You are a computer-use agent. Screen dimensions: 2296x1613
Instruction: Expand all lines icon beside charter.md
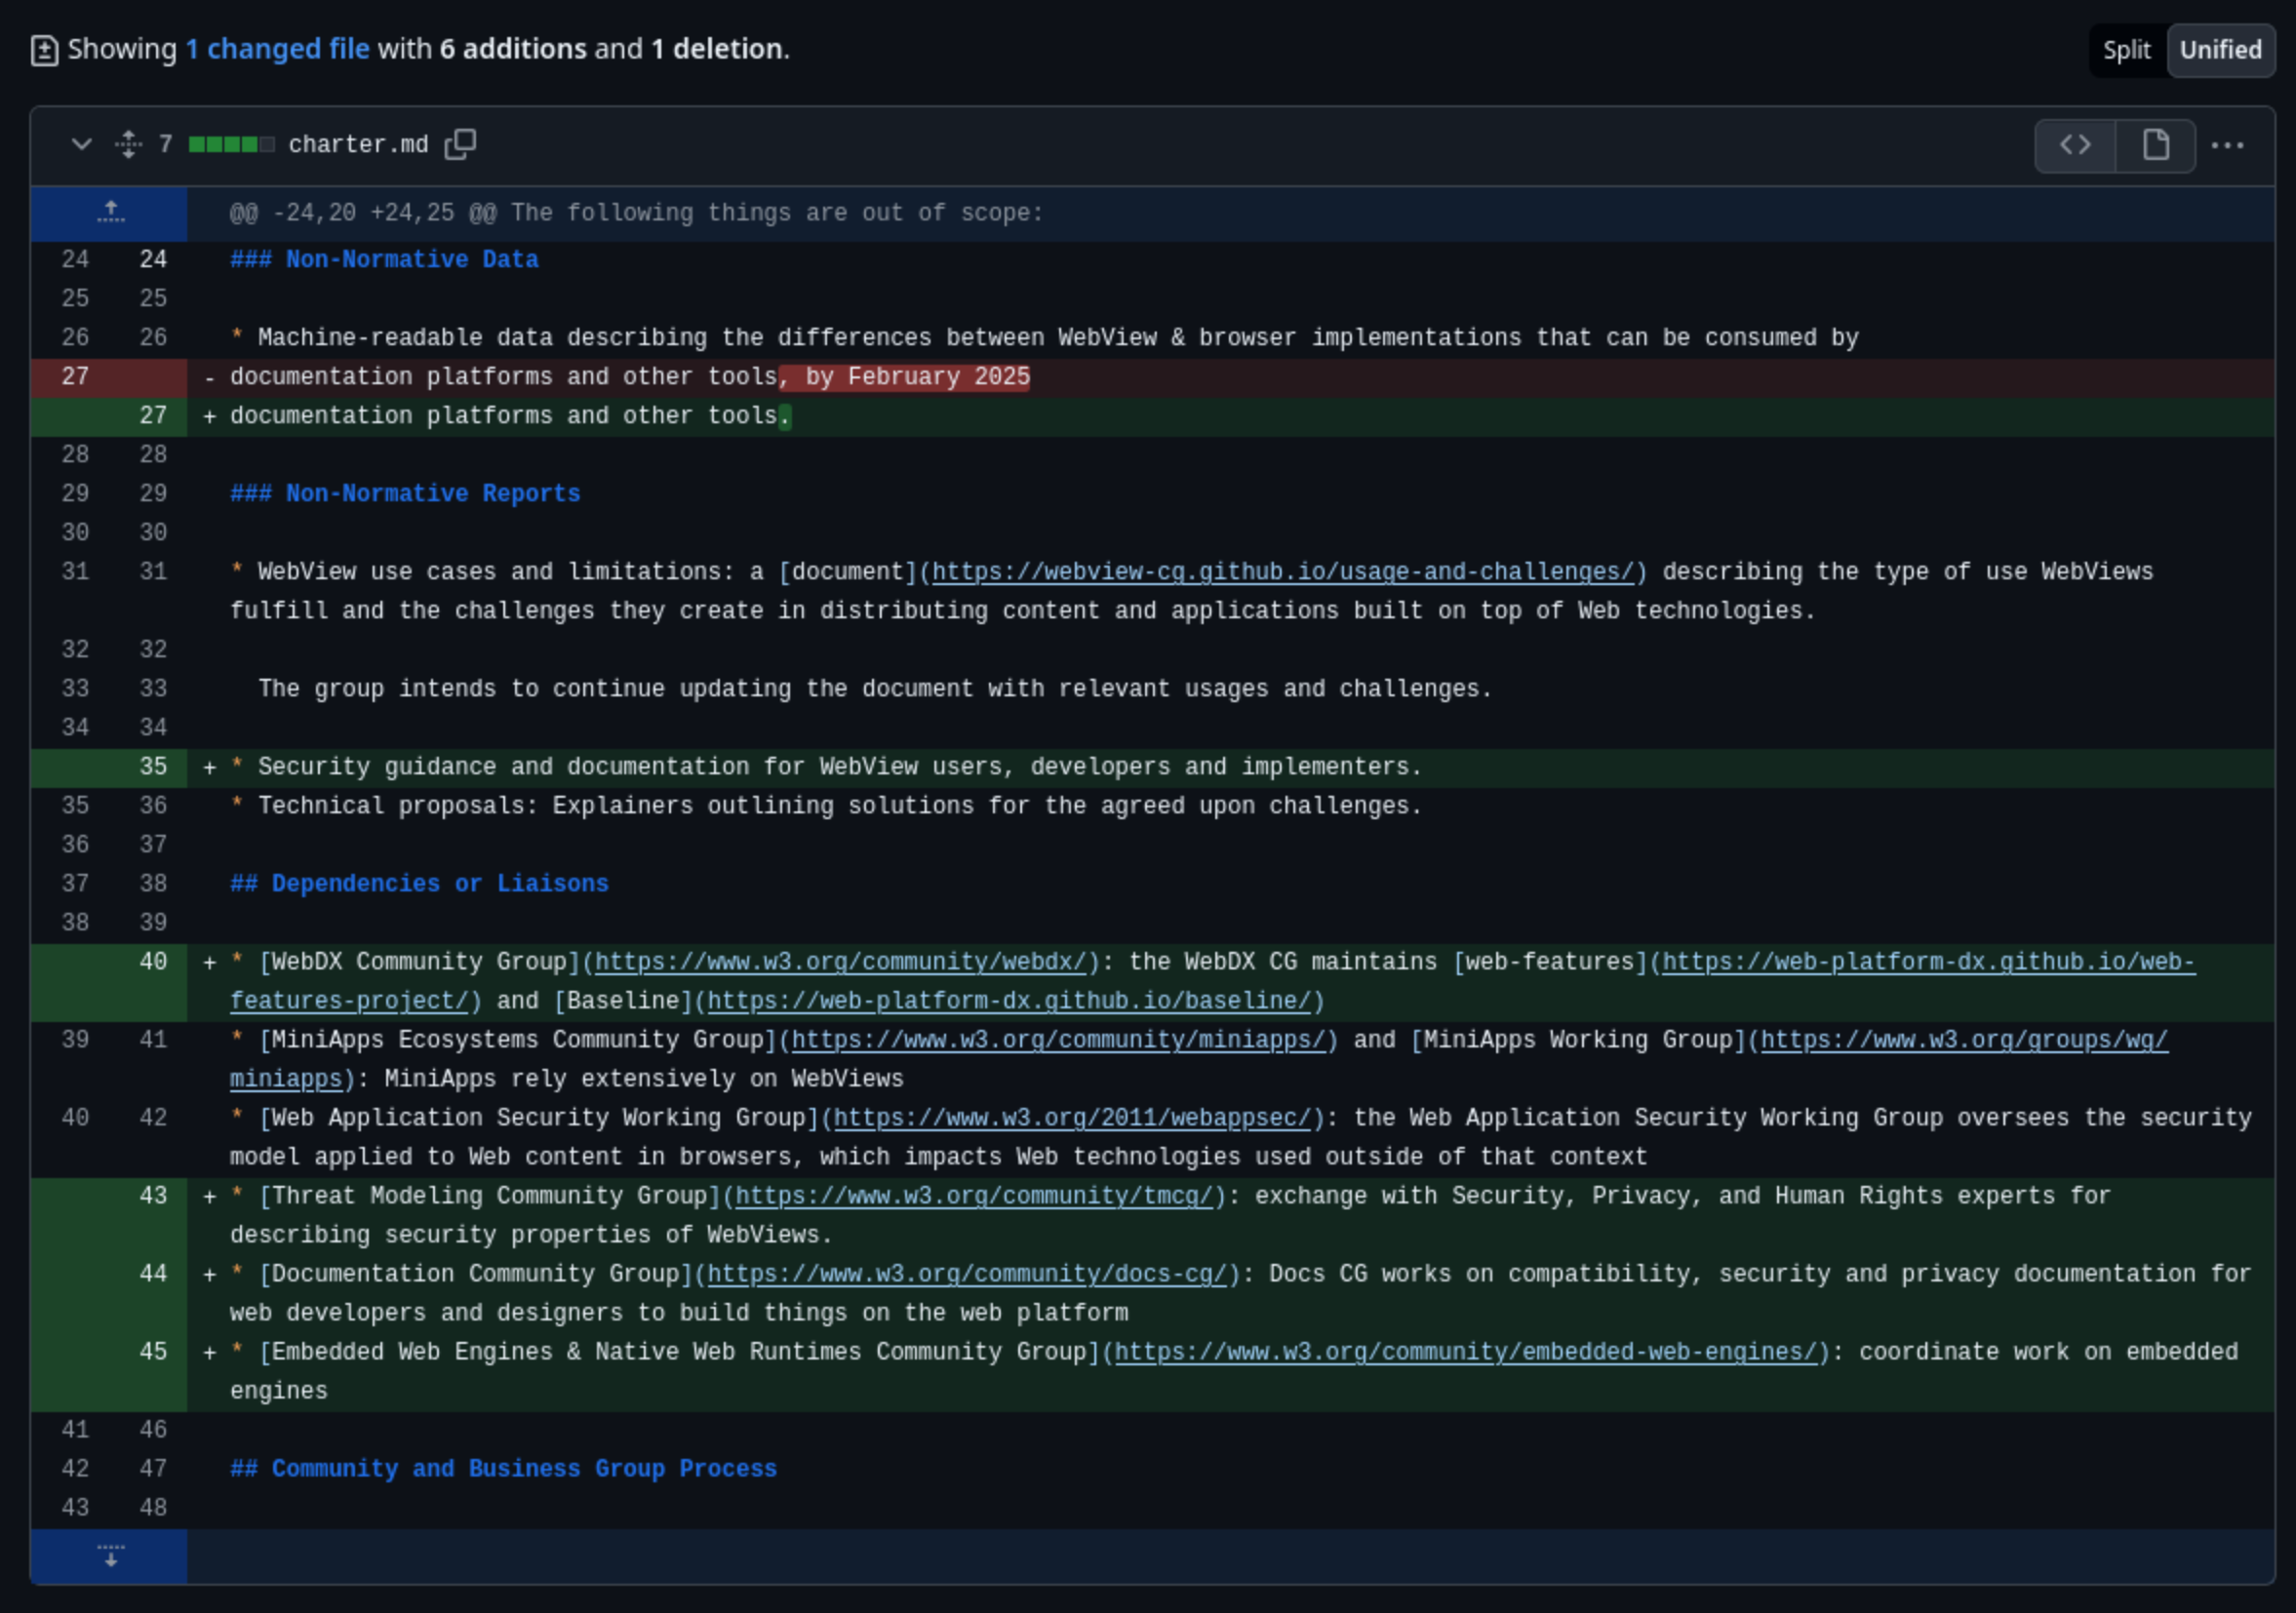[128, 145]
